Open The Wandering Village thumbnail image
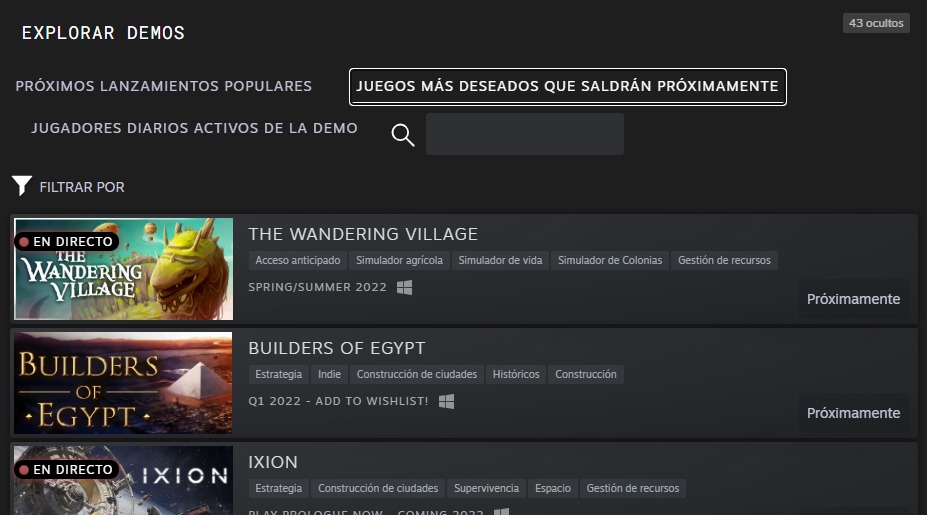 (123, 269)
